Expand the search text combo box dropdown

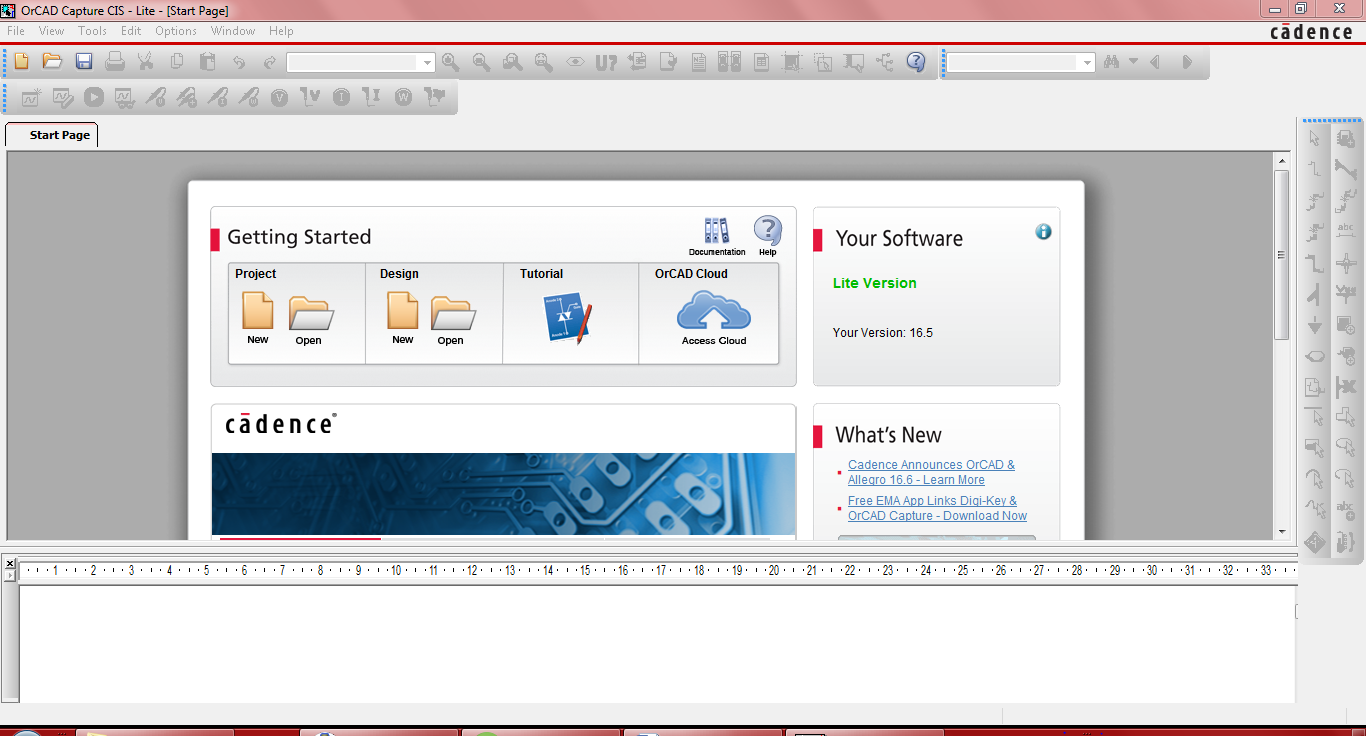(1087, 62)
